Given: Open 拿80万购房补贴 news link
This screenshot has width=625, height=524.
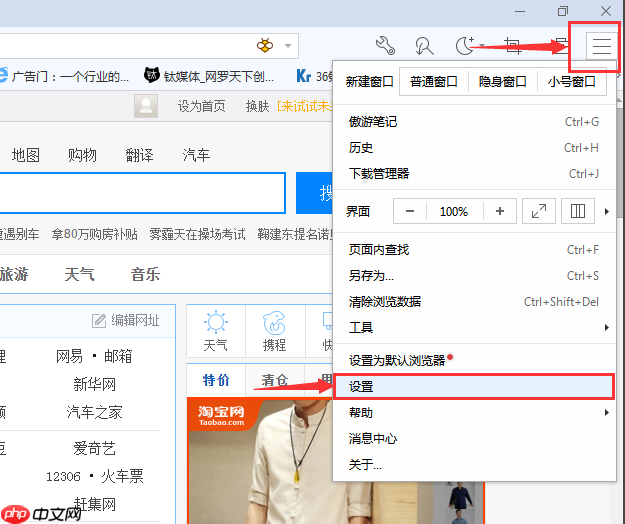Looking at the screenshot, I should (x=94, y=234).
